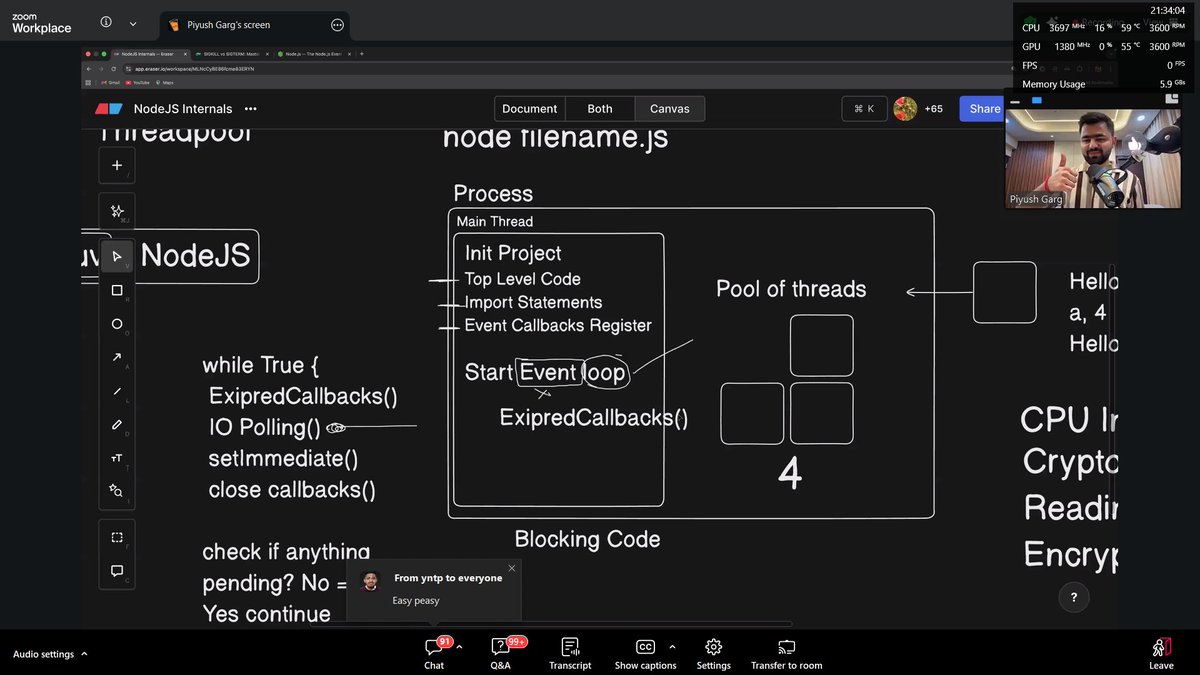
Task: Open chat message from yntp
Action: [x=433, y=589]
